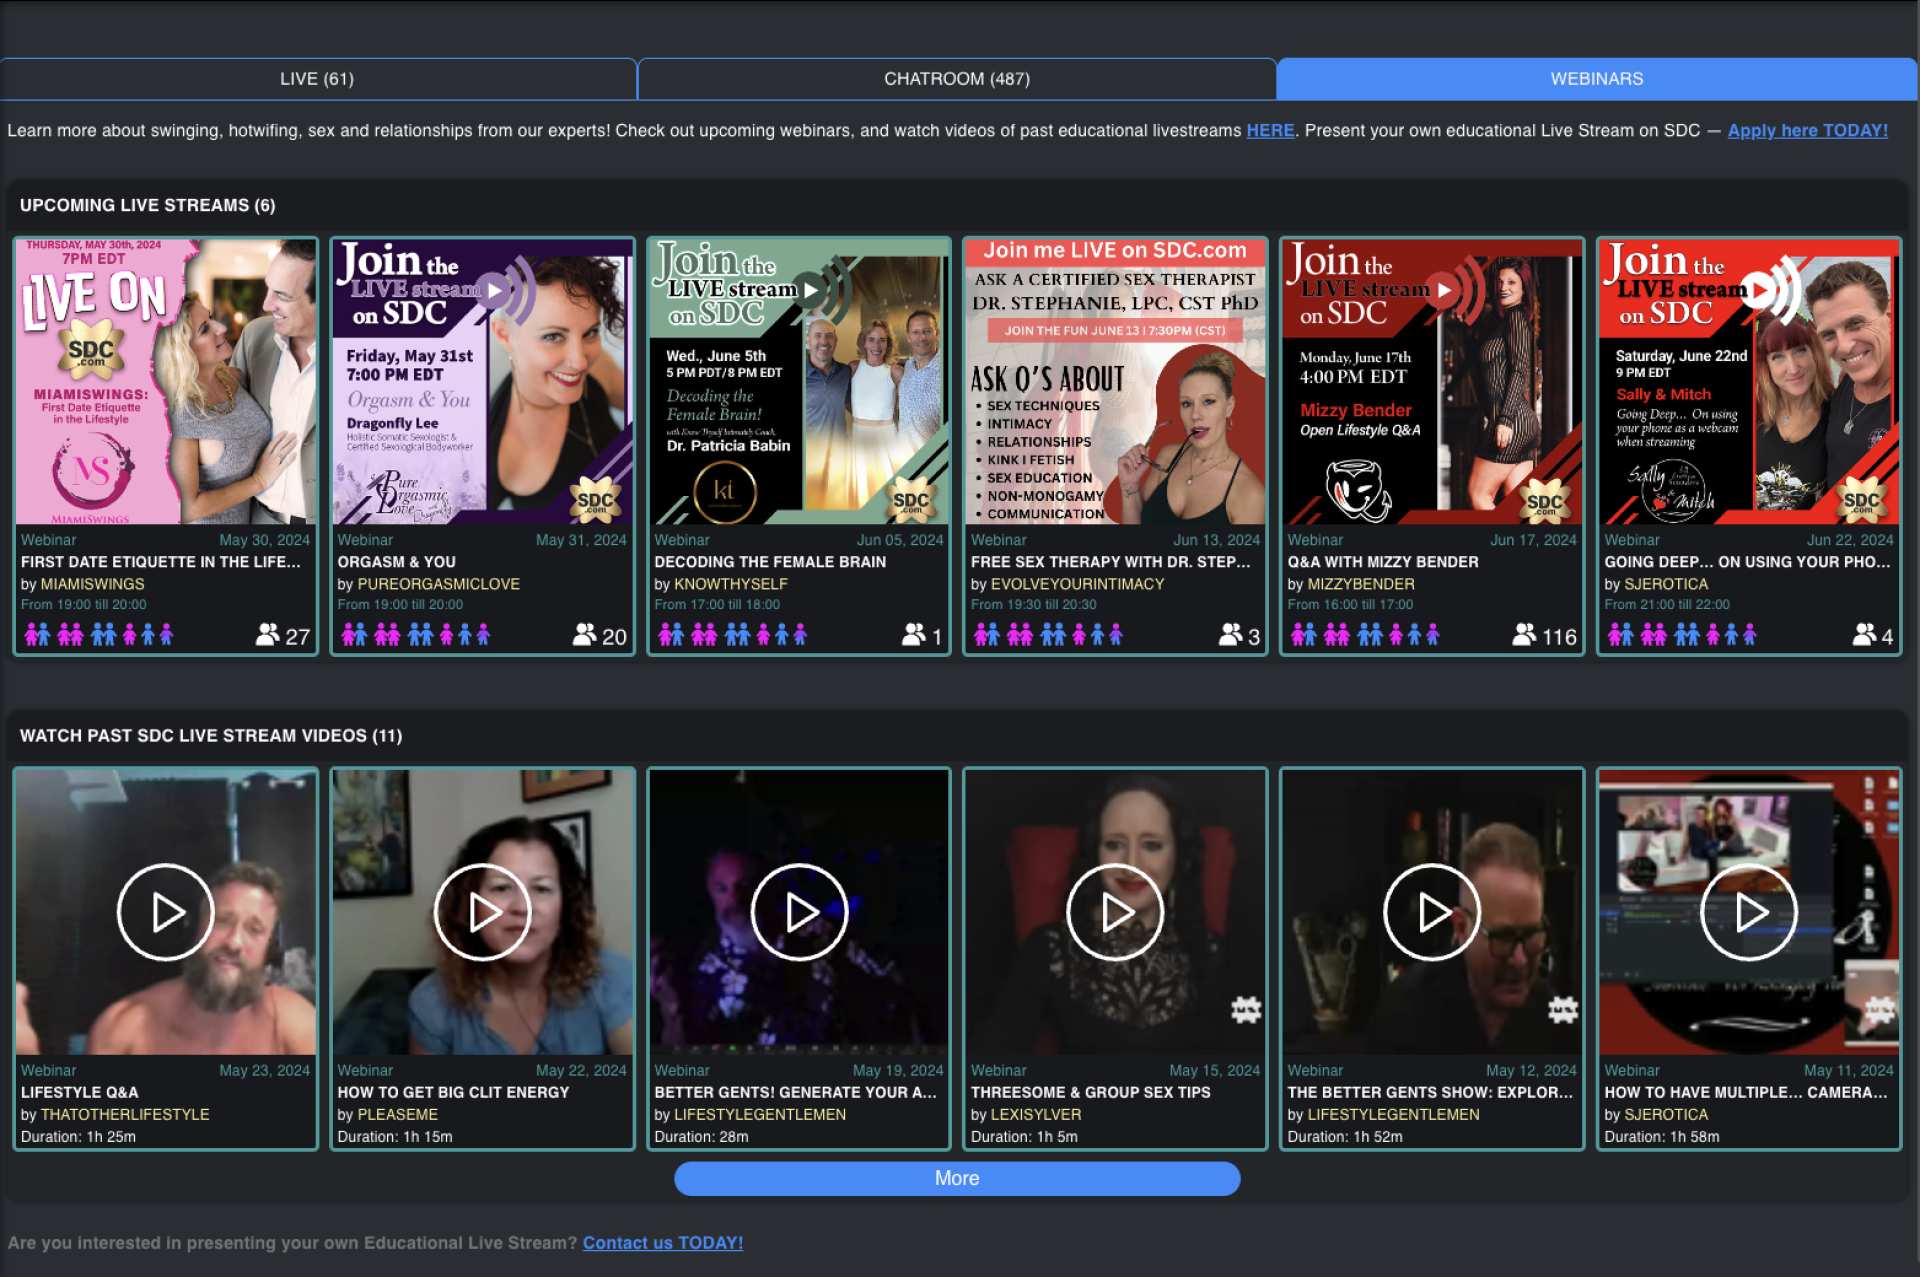Select the WEBINARS tab
Screen dimensions: 1920x1277
coord(1597,79)
